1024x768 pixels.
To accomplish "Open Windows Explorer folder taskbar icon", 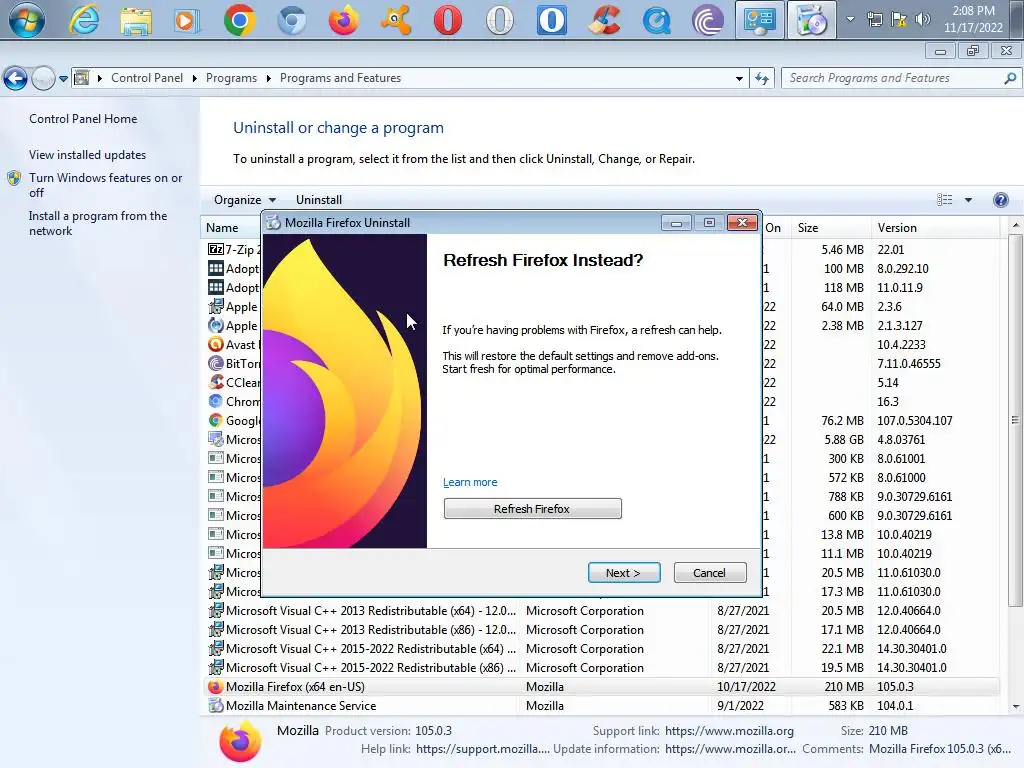I will [x=136, y=20].
